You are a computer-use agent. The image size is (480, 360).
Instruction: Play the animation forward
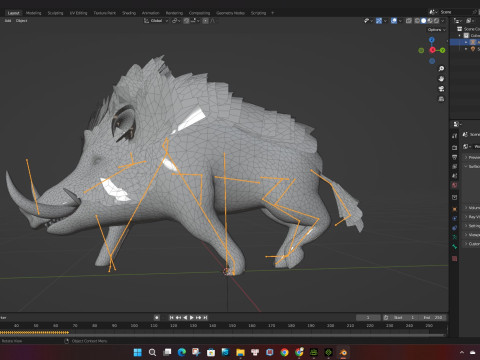click(192, 317)
